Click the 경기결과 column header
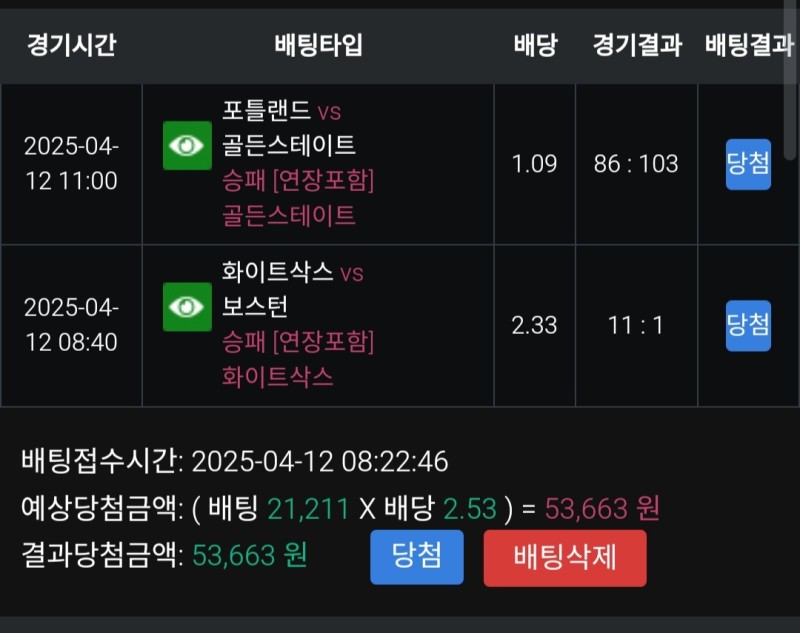 pos(636,46)
